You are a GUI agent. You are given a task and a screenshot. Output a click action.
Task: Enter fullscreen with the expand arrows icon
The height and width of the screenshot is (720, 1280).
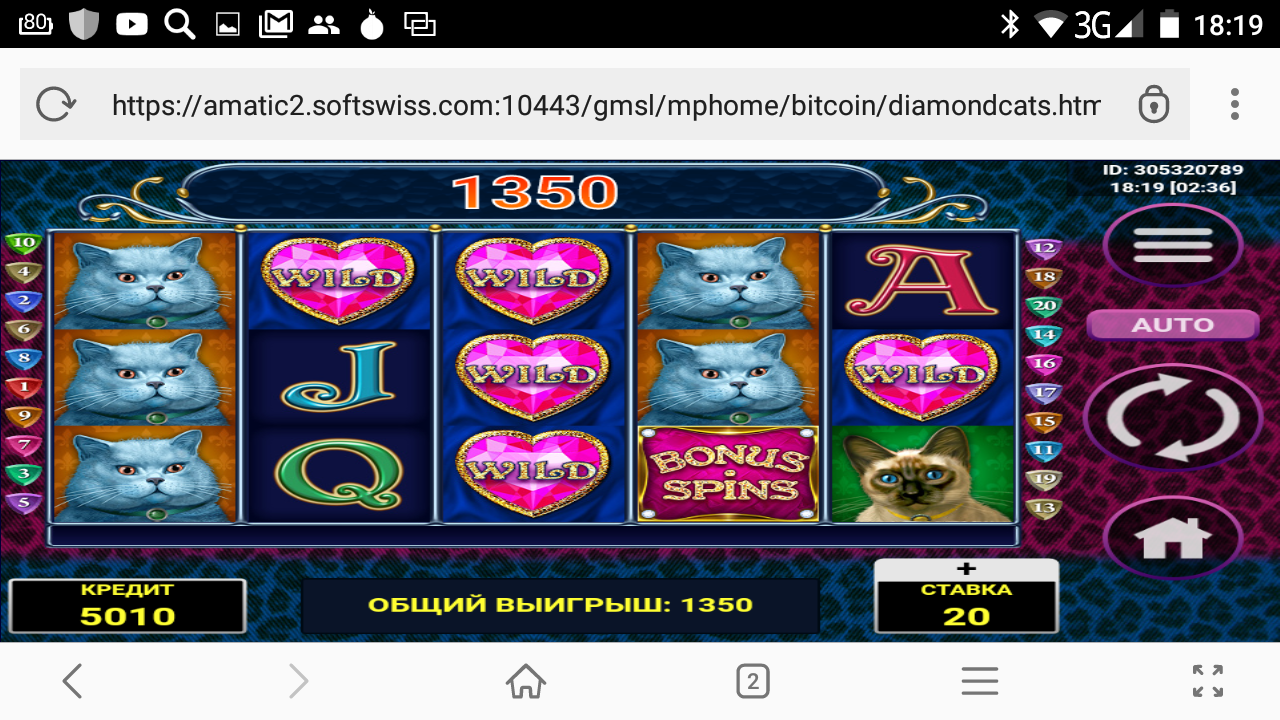(x=1208, y=682)
